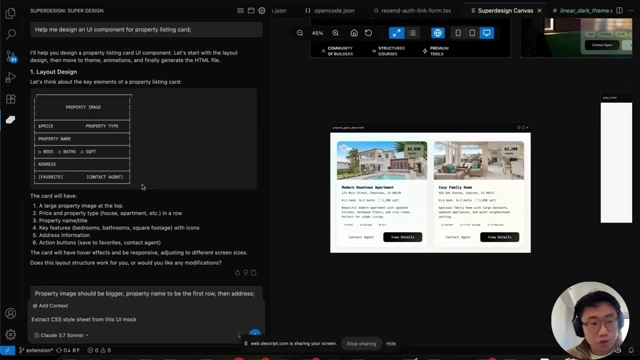Image resolution: width=640 pixels, height=360 pixels.
Task: Click the '1. Layout Design' heading
Action: 53,72
